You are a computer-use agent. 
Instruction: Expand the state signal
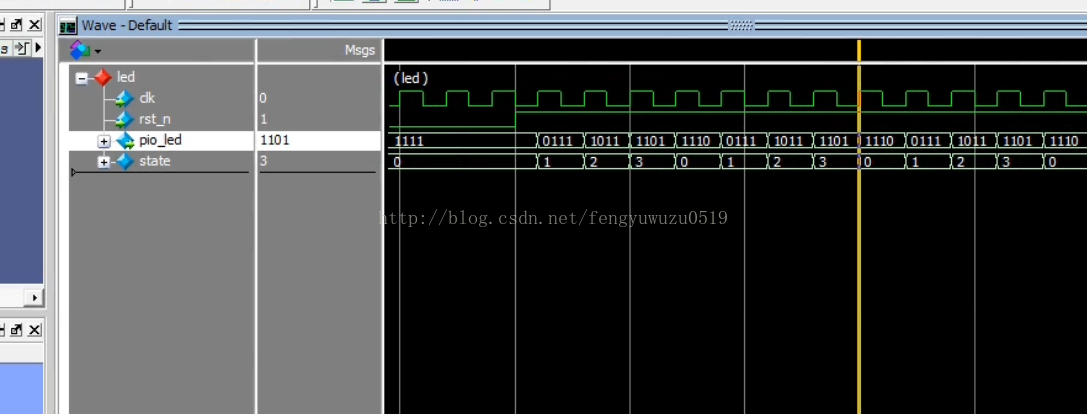(x=104, y=162)
